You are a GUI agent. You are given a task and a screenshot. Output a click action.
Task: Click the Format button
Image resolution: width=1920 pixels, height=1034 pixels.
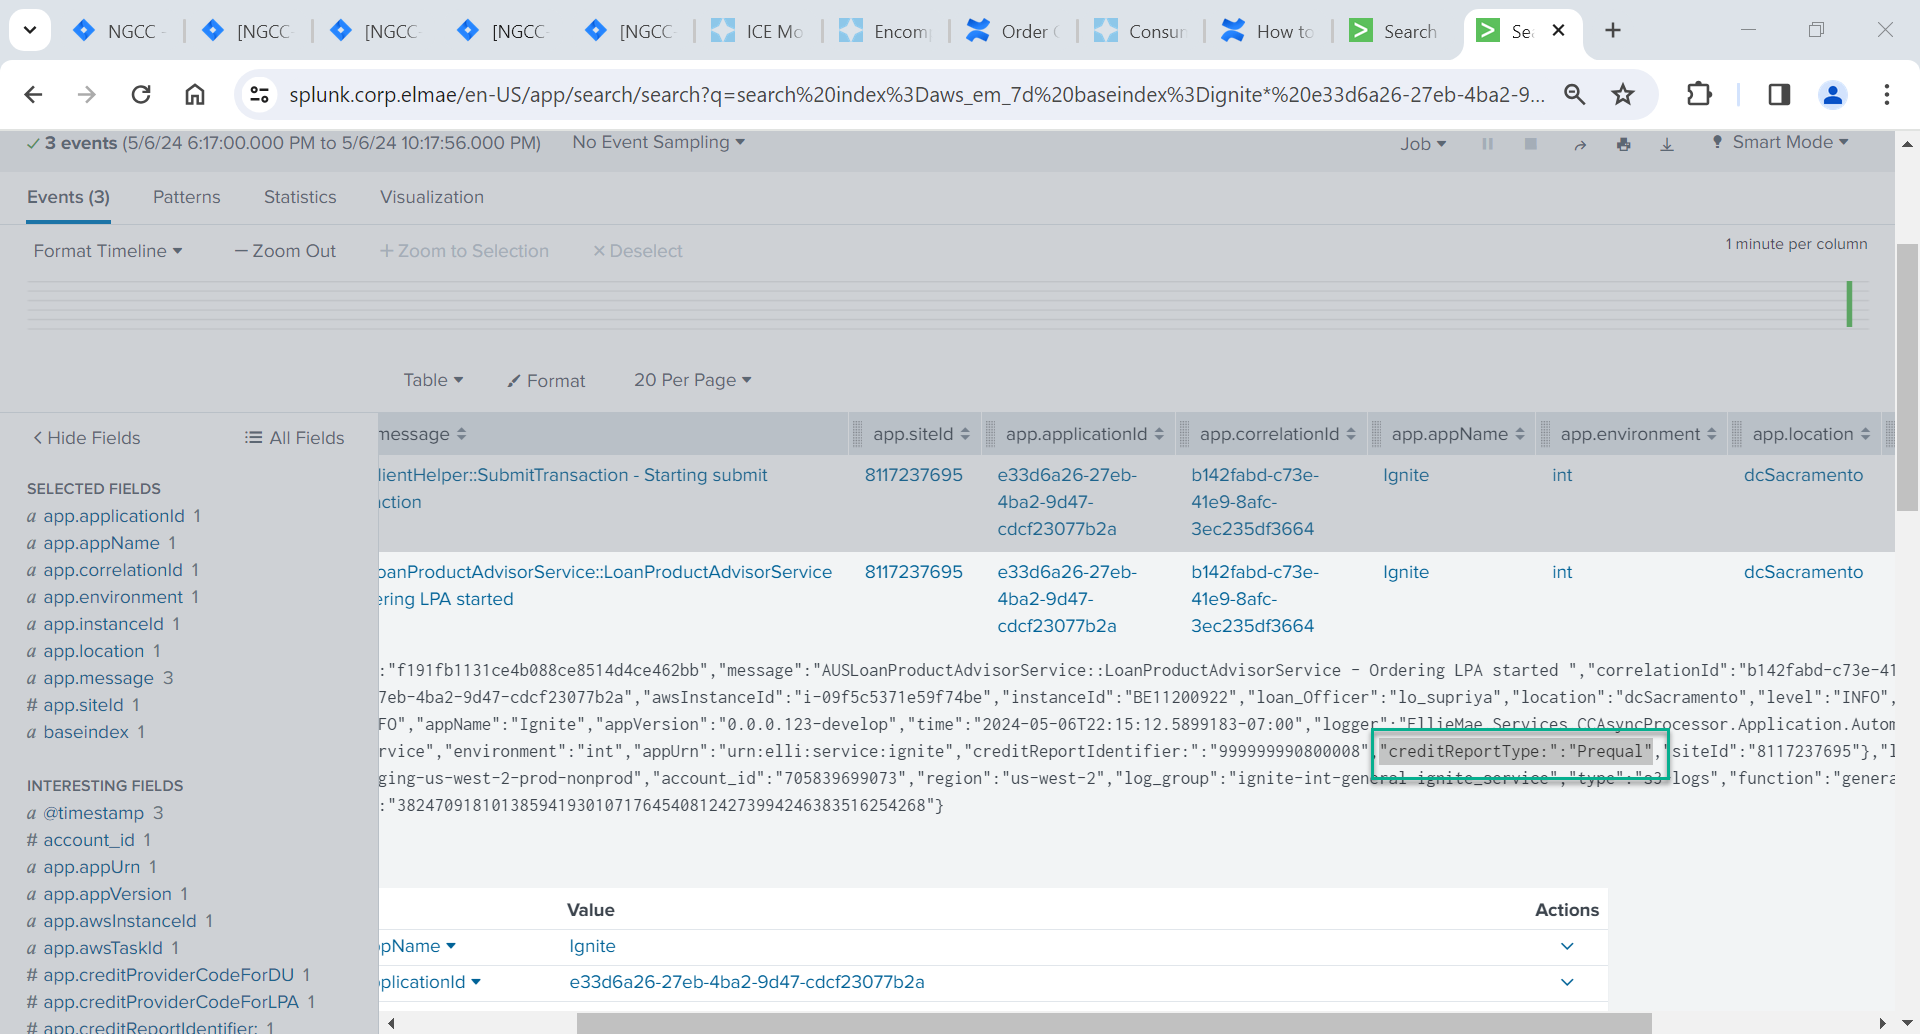click(546, 381)
